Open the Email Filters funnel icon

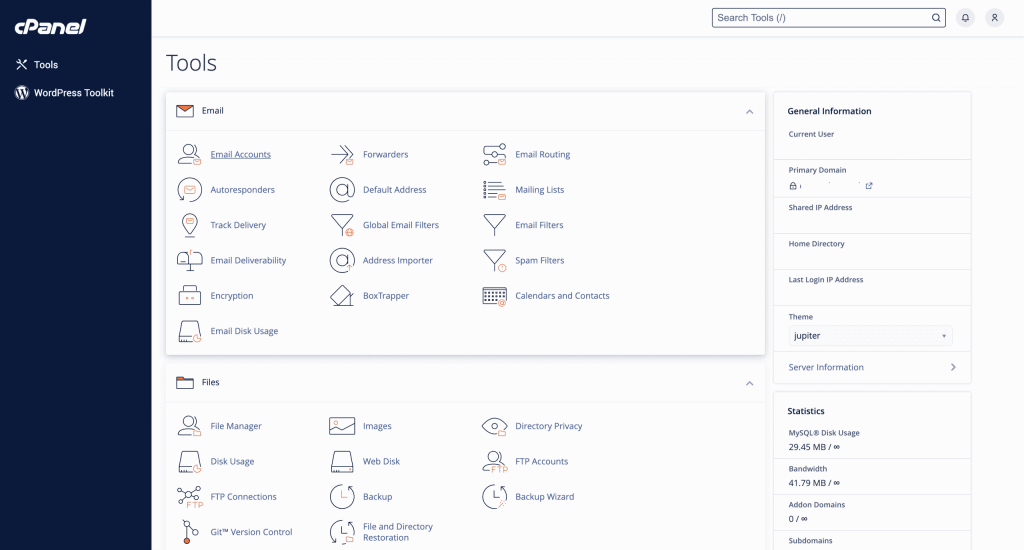(x=494, y=225)
